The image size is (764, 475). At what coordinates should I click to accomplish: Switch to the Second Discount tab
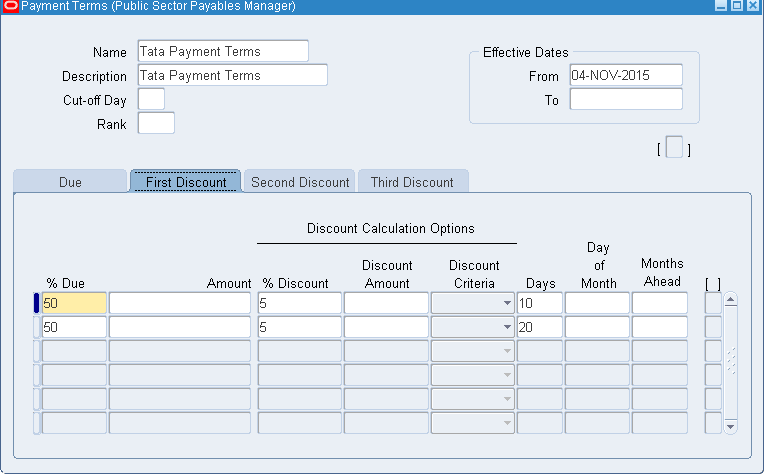click(x=300, y=182)
